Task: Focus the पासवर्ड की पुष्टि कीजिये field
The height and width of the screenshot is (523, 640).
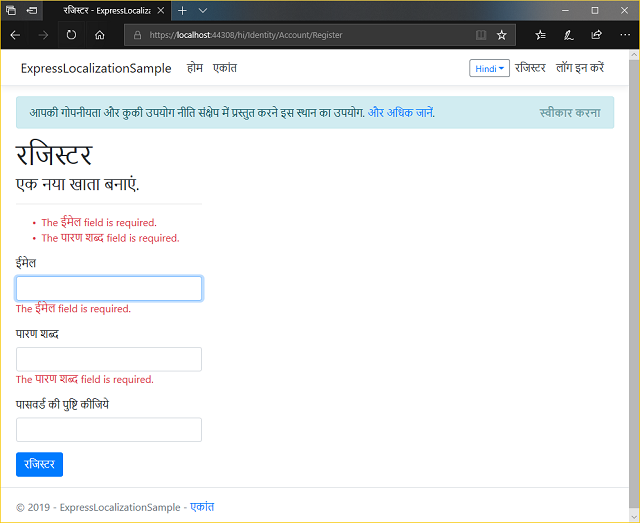Action: (109, 430)
